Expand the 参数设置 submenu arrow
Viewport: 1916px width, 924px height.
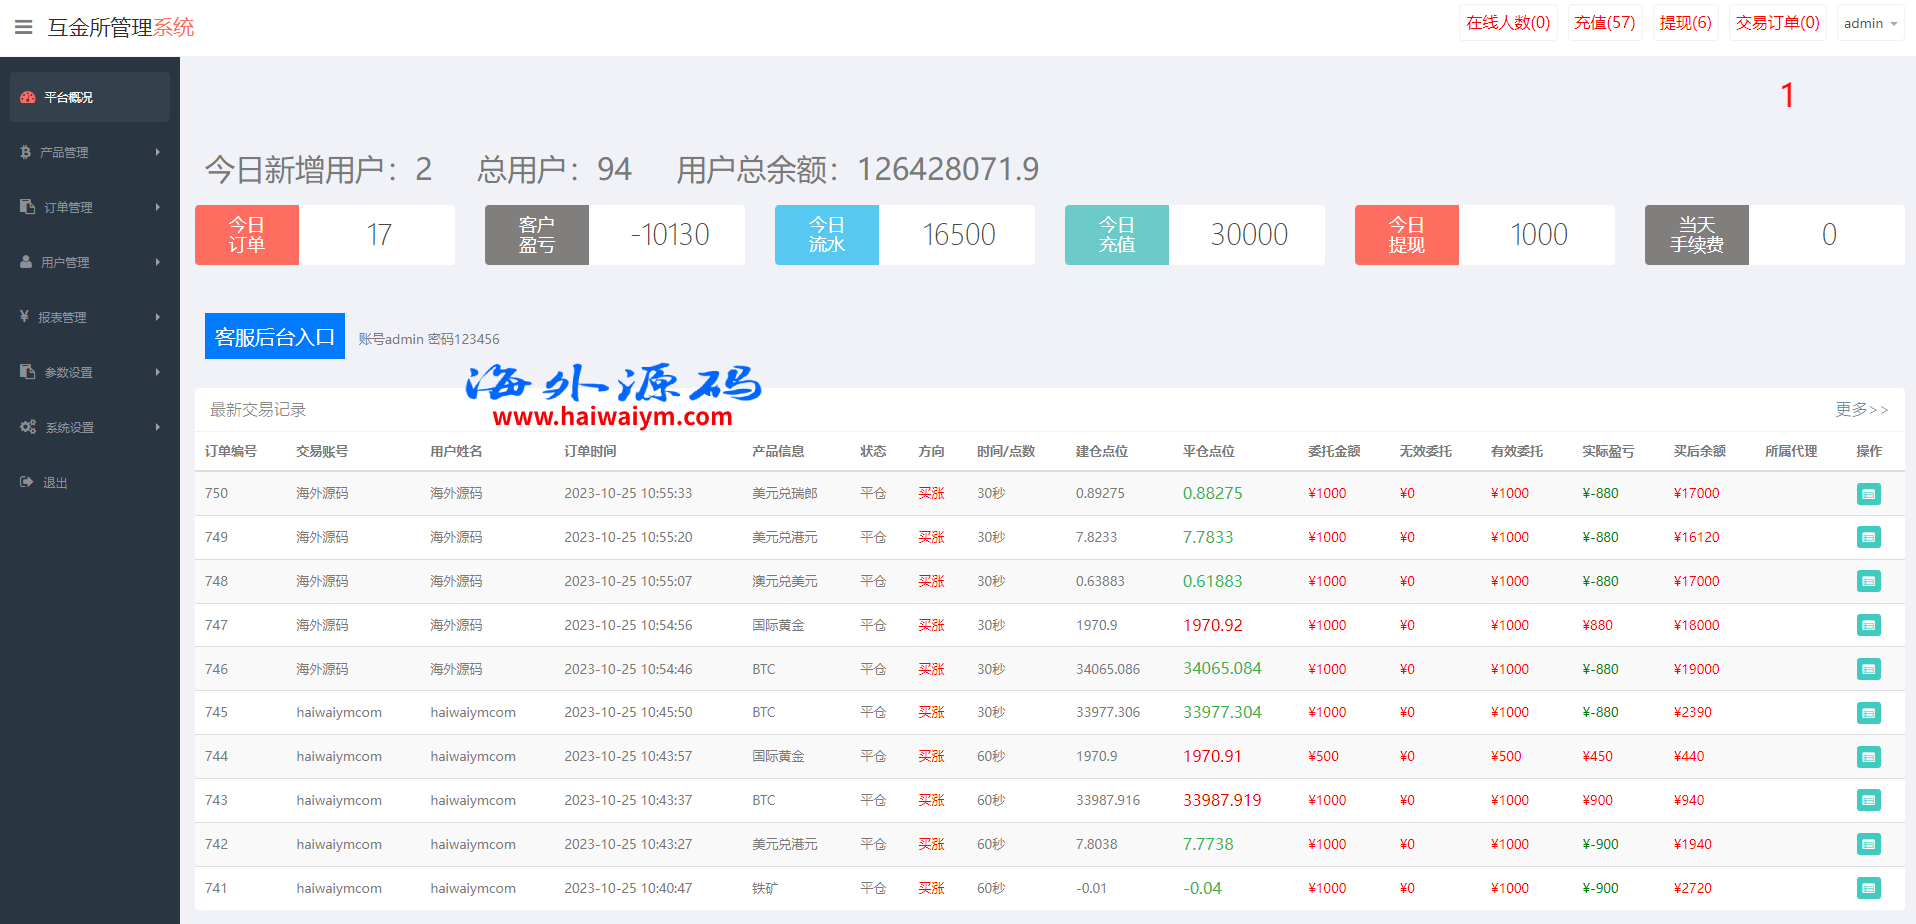click(x=157, y=372)
